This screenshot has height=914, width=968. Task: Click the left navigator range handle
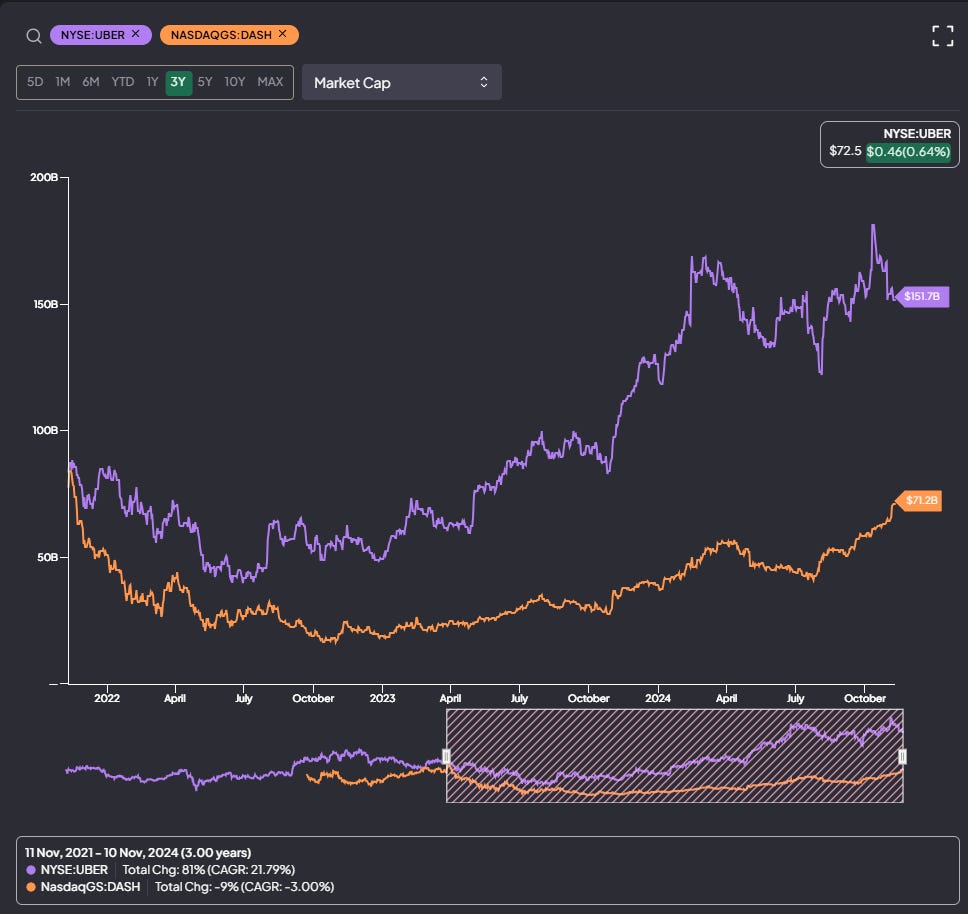tap(446, 757)
